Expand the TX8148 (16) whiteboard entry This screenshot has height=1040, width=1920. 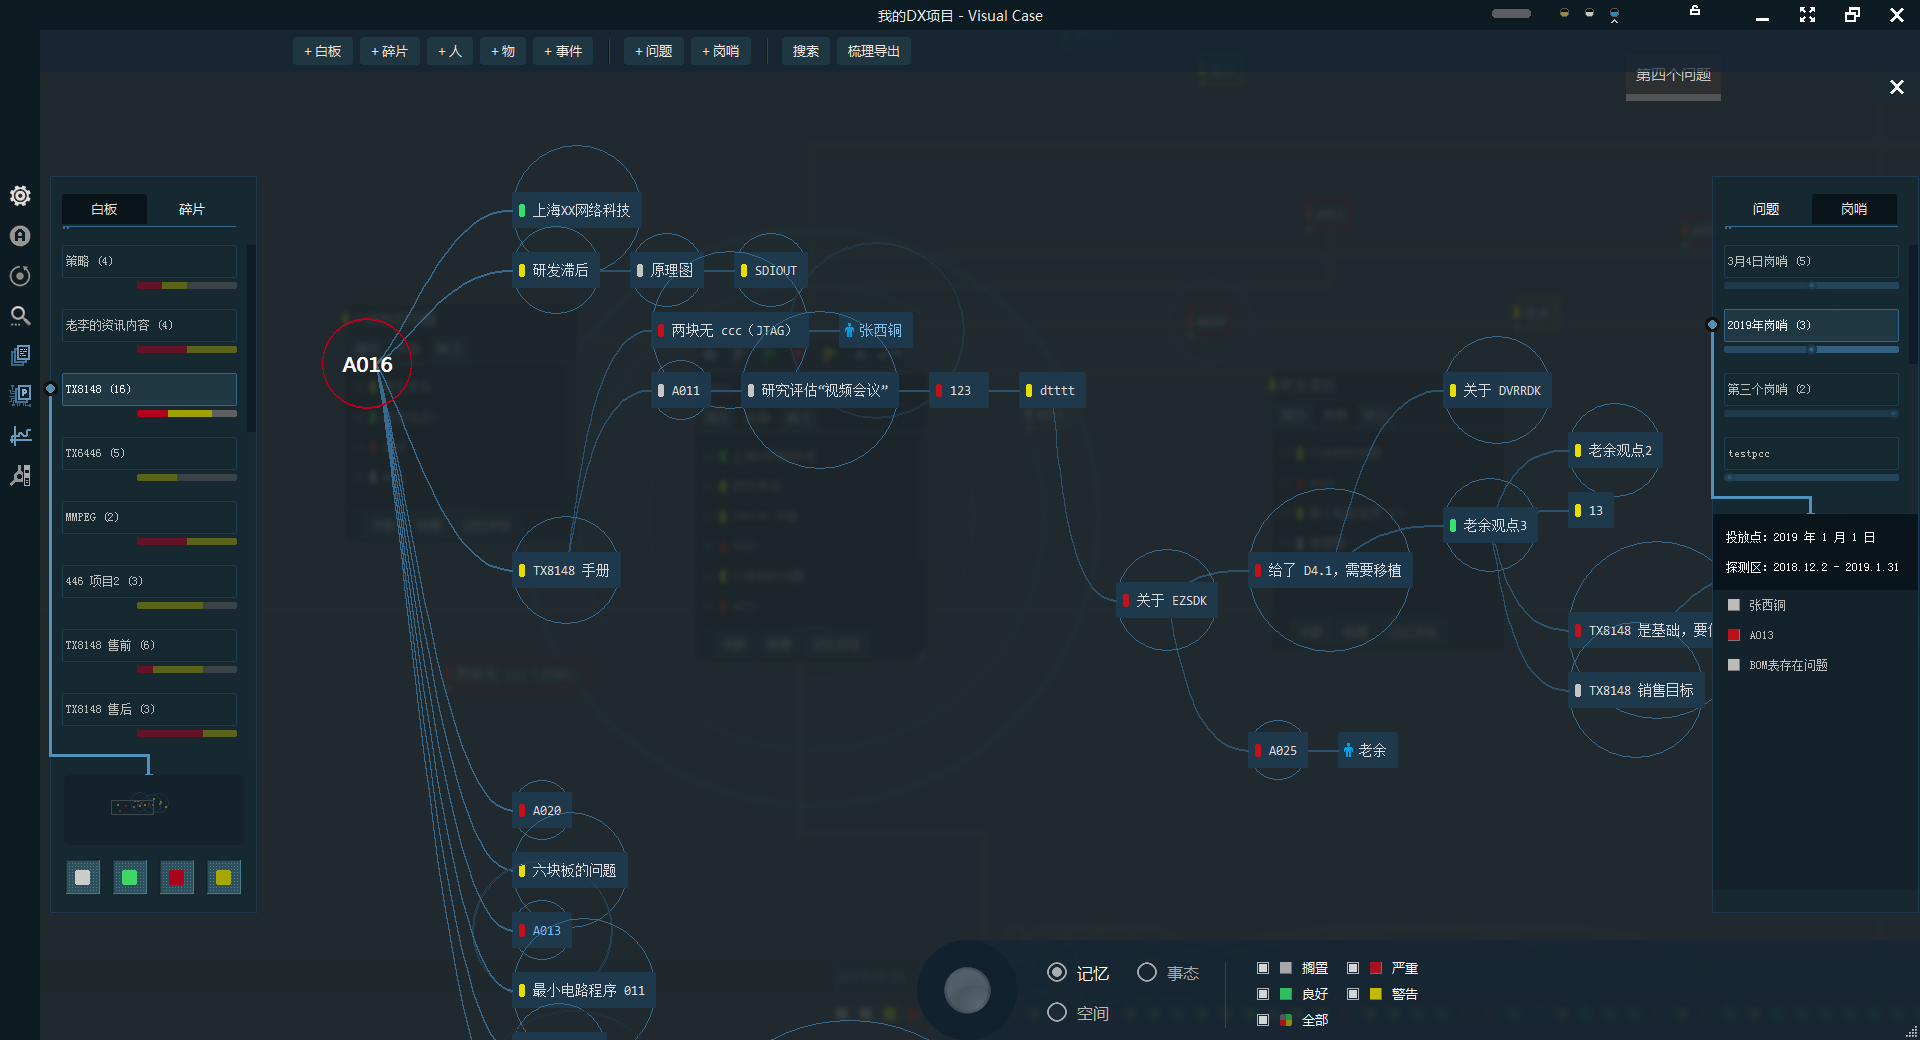point(149,389)
